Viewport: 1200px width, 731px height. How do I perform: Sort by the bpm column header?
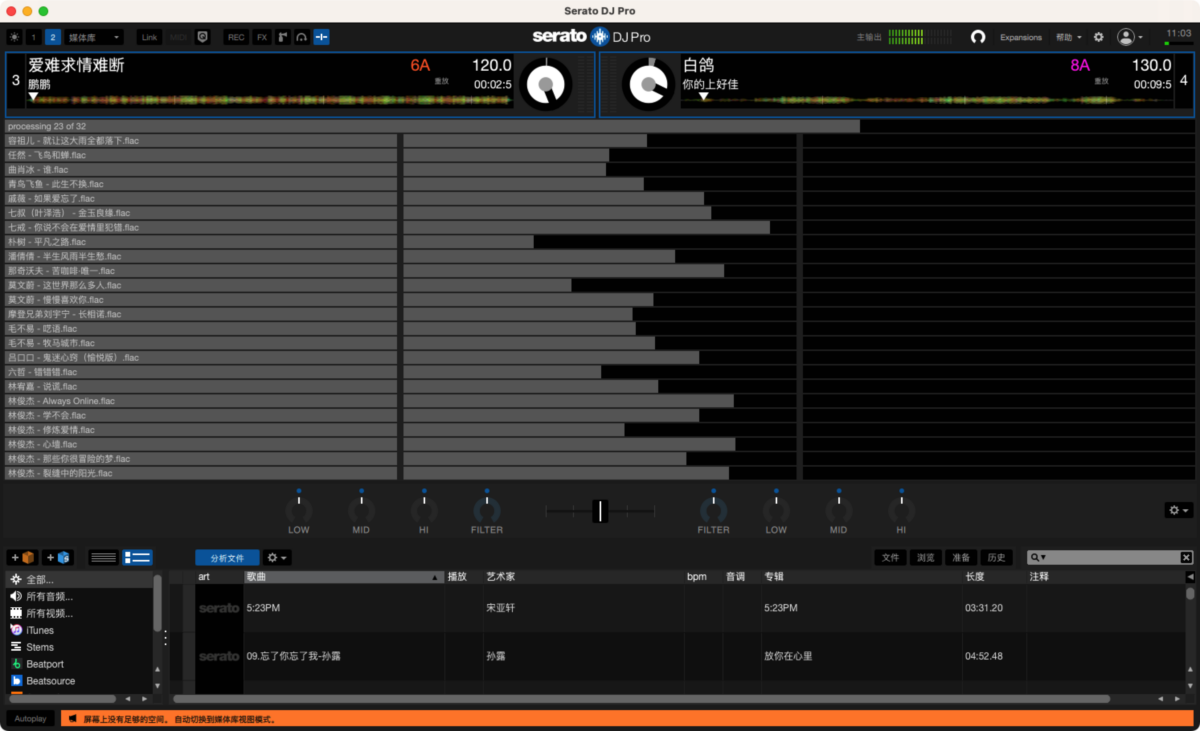tap(703, 577)
